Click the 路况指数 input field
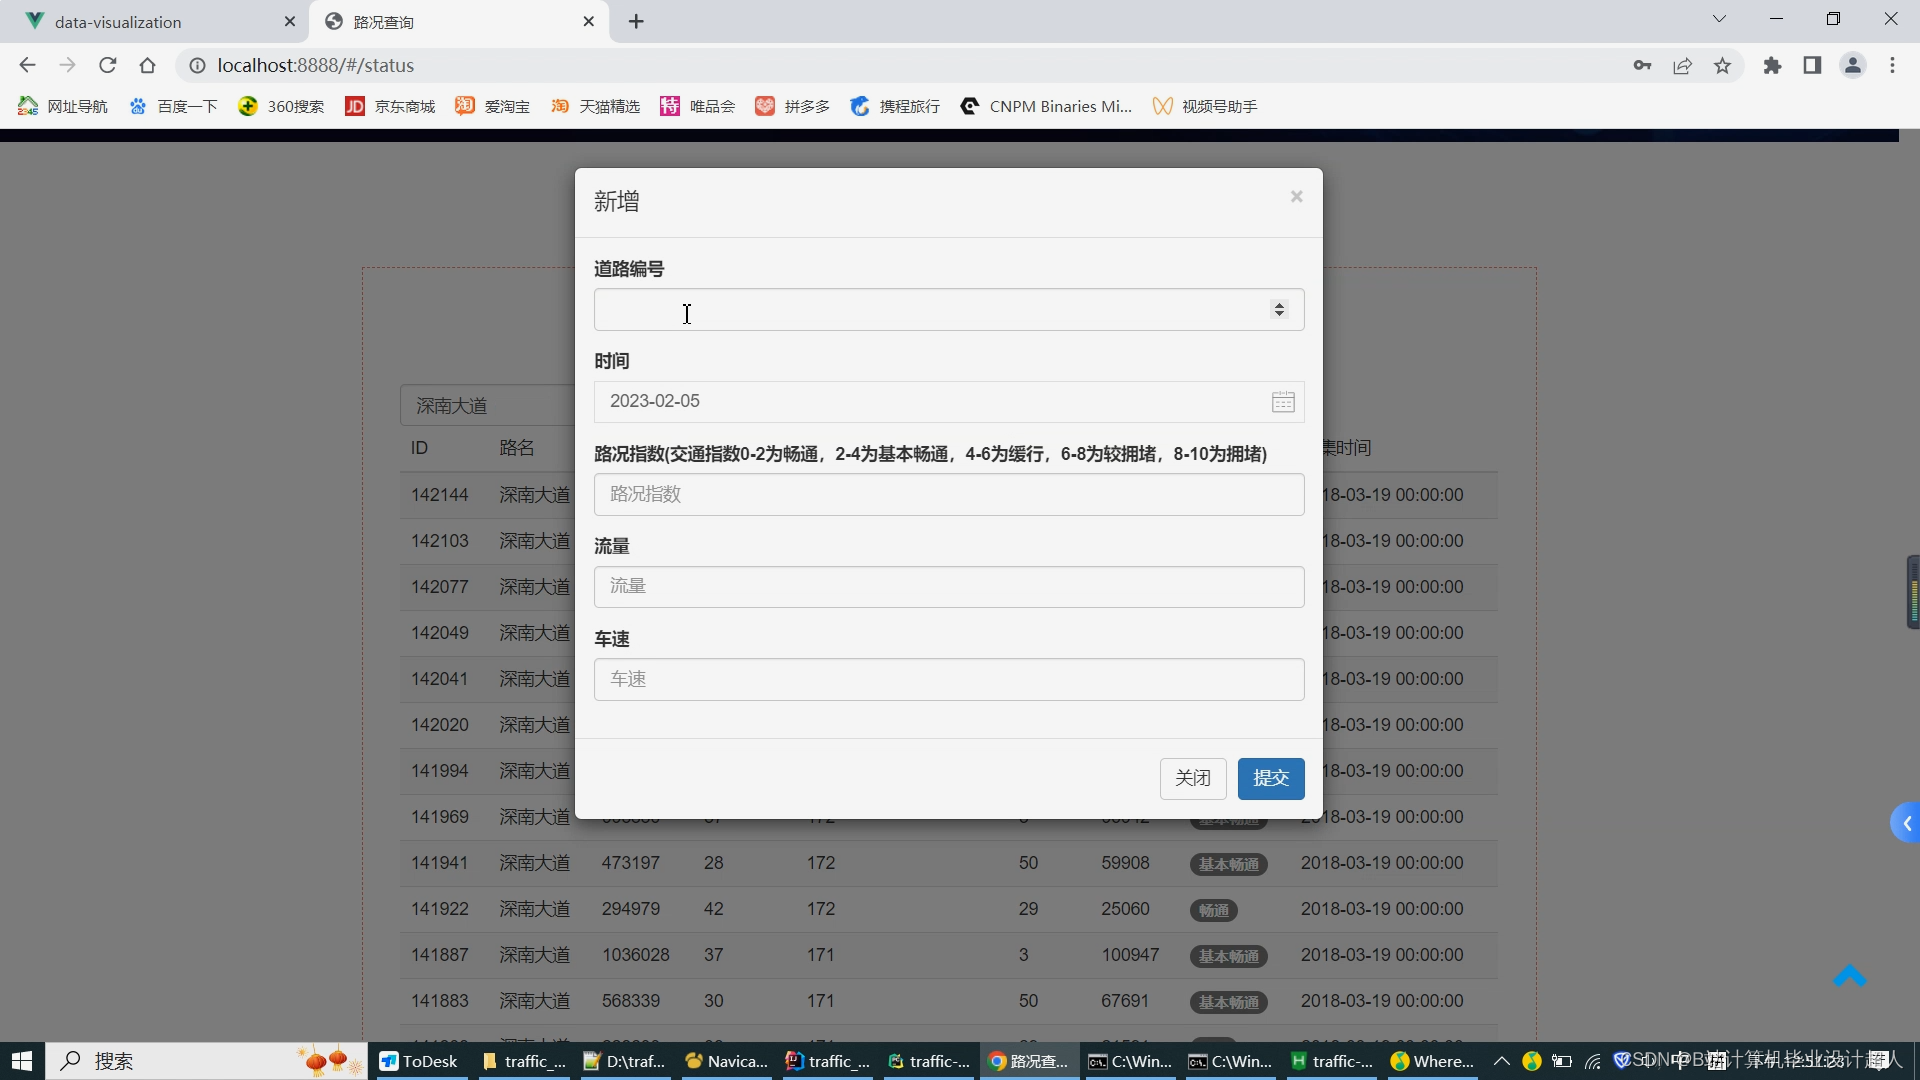The width and height of the screenshot is (1920, 1080). tap(948, 495)
